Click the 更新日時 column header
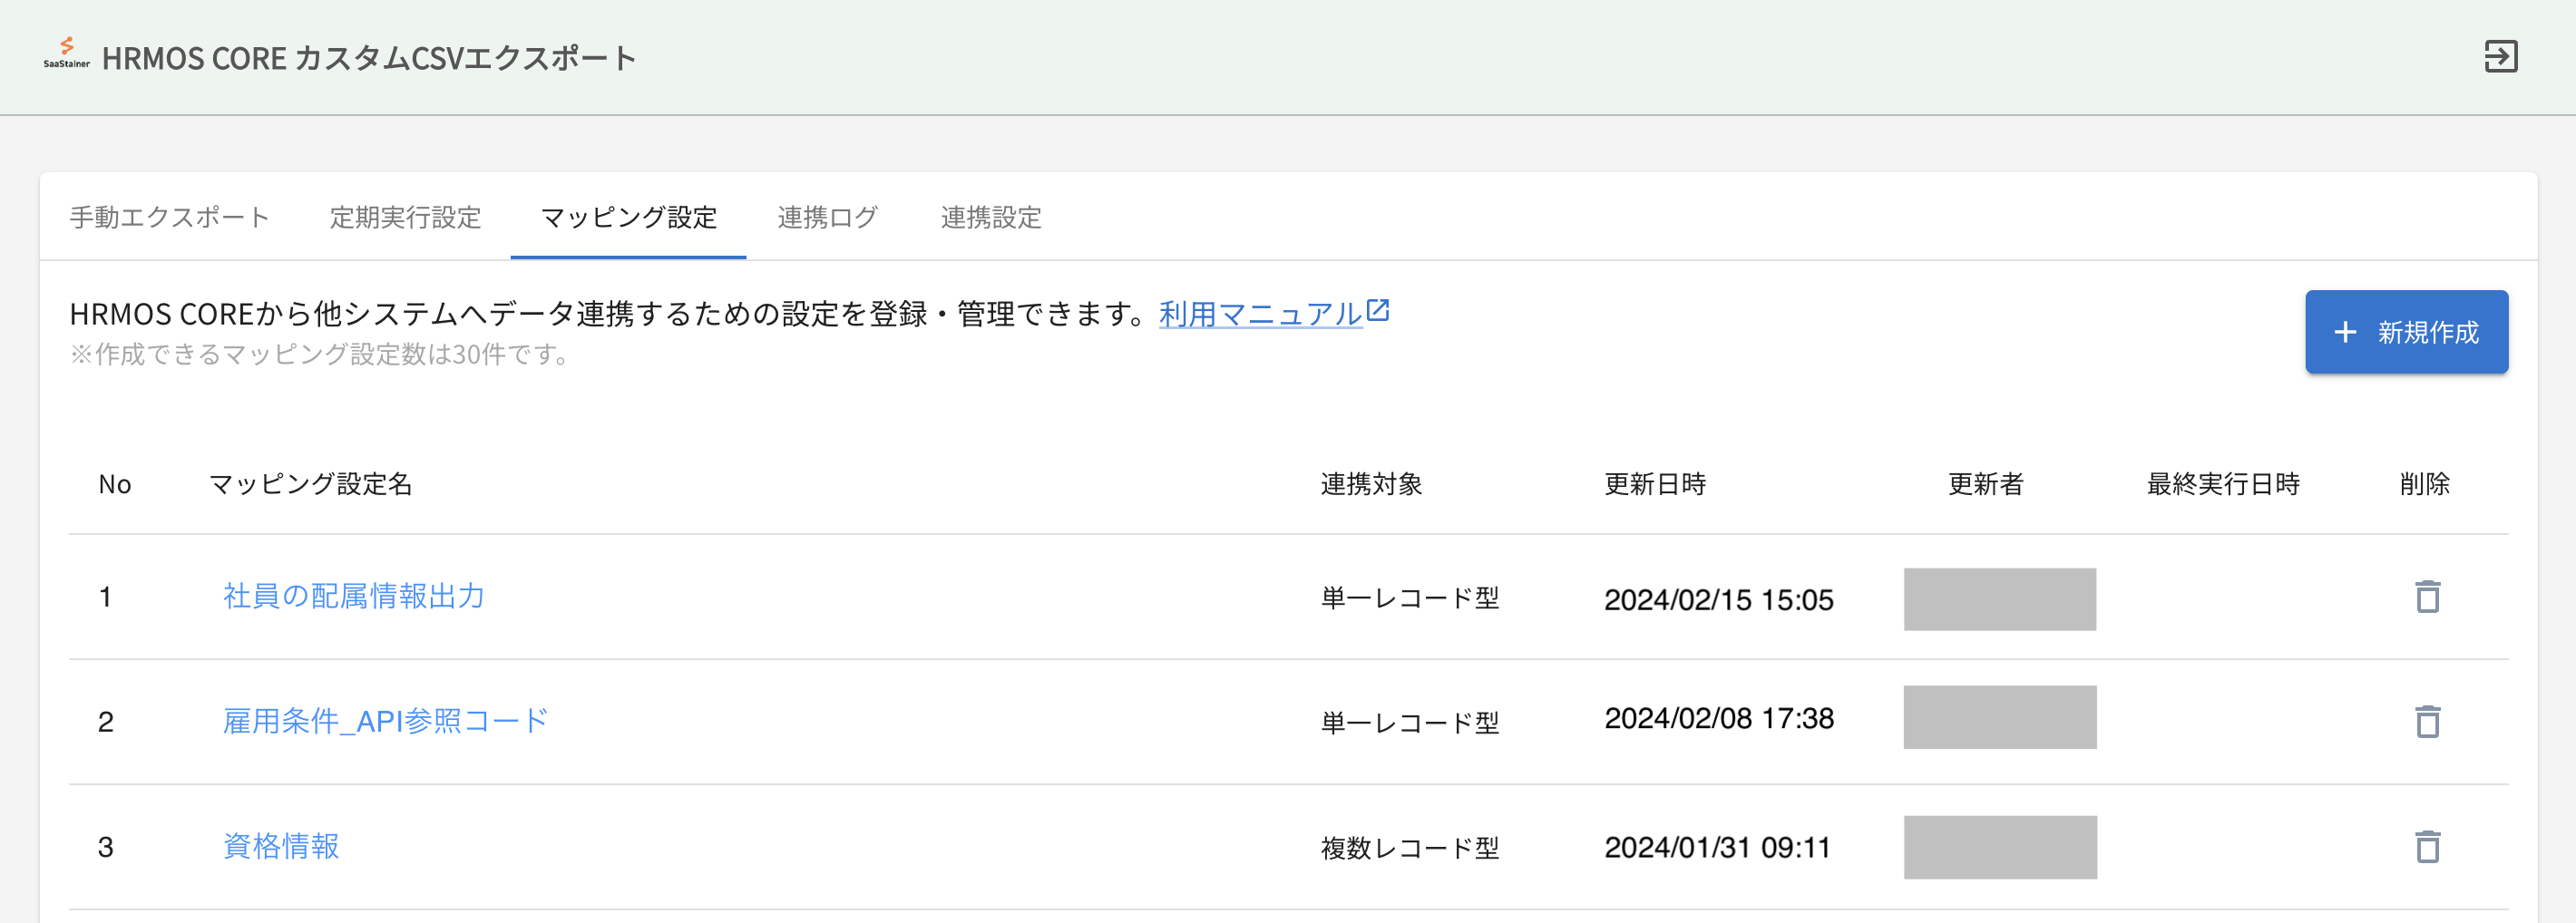Viewport: 2576px width, 923px height. coord(1657,485)
